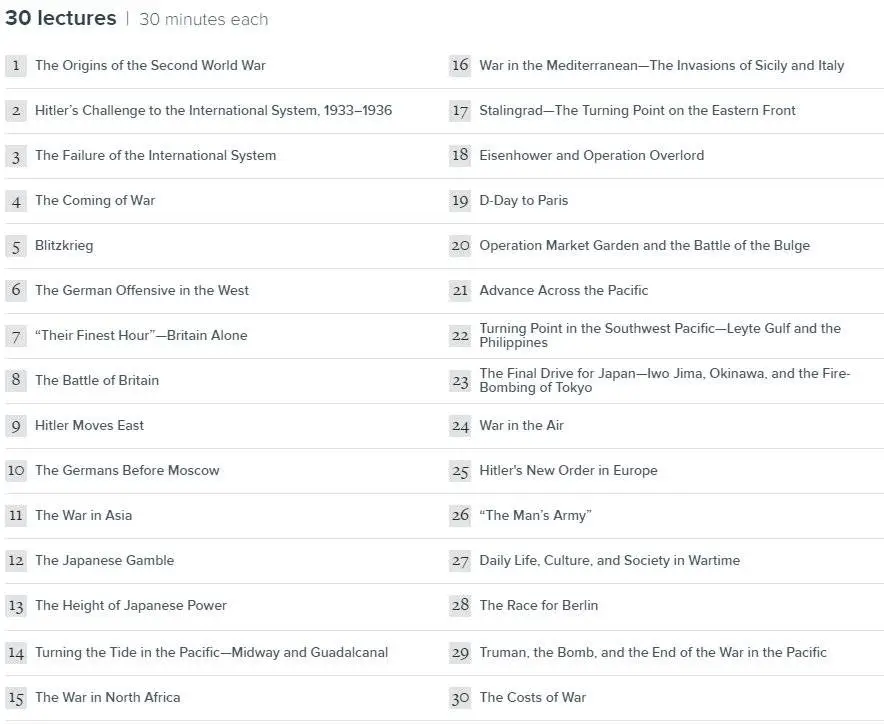Open 'The Japanese Gamble' lecture
884x724 pixels.
[x=104, y=561]
